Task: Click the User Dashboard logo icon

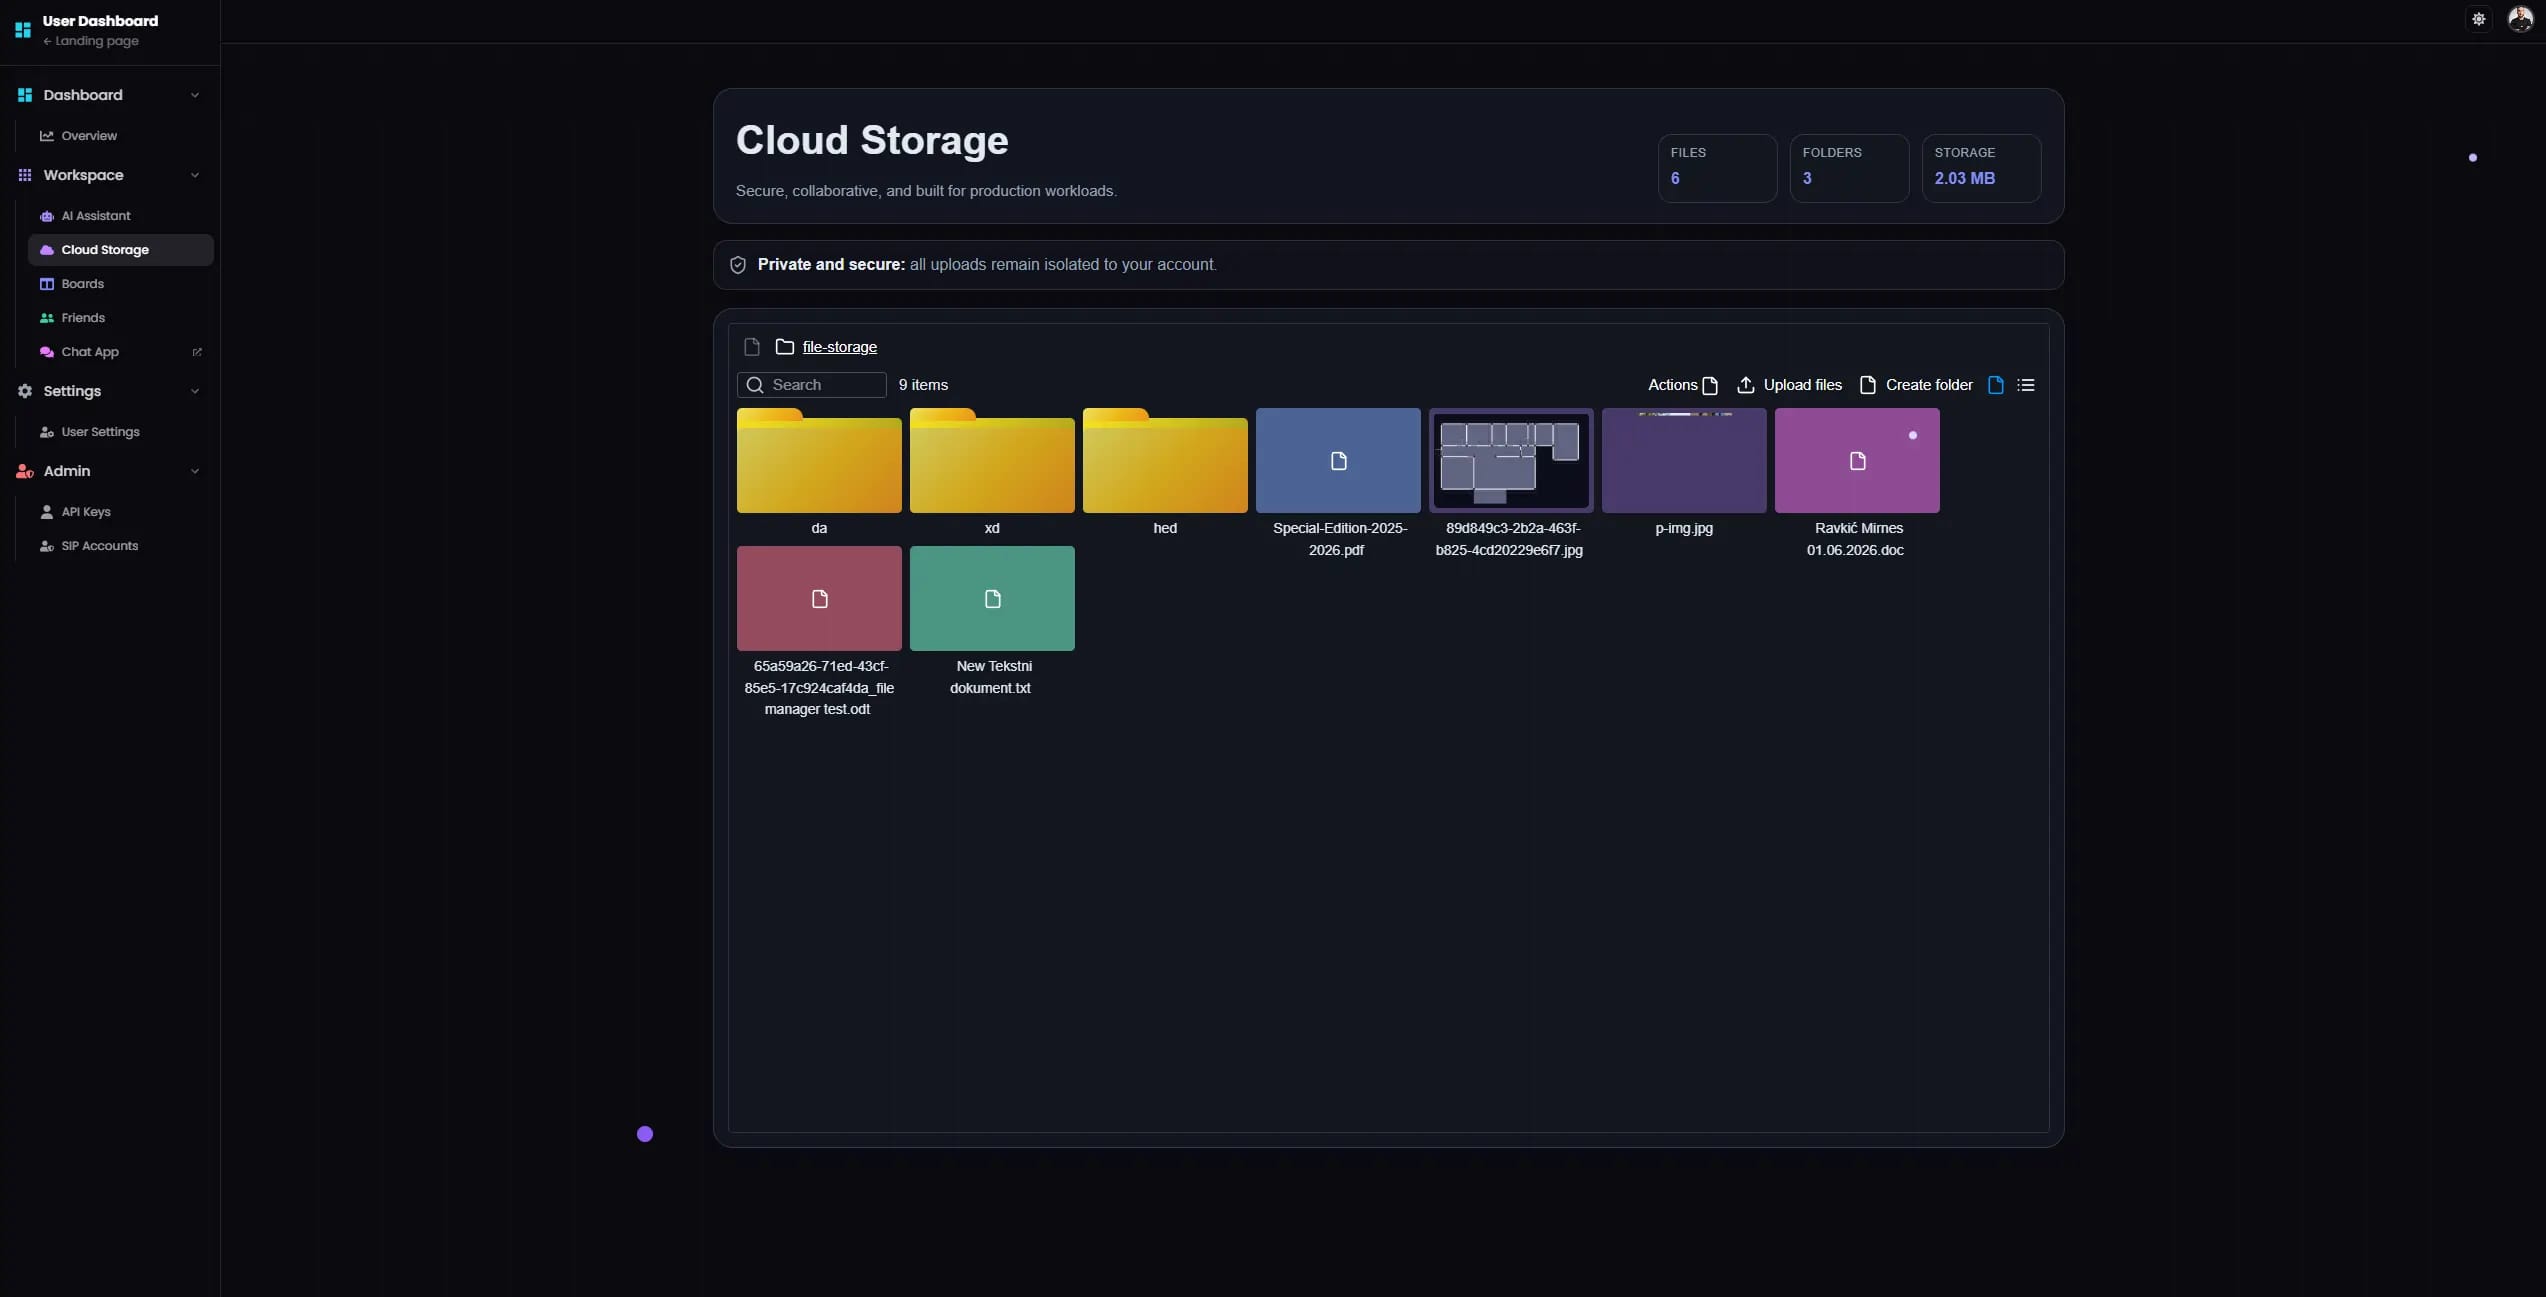Action: tap(23, 30)
